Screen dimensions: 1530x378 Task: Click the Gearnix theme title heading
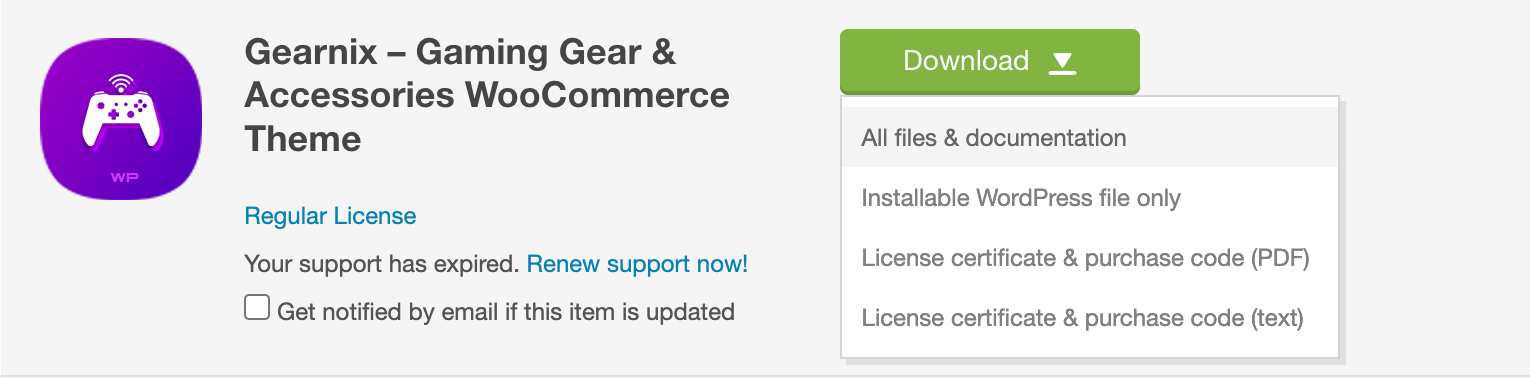(x=487, y=96)
